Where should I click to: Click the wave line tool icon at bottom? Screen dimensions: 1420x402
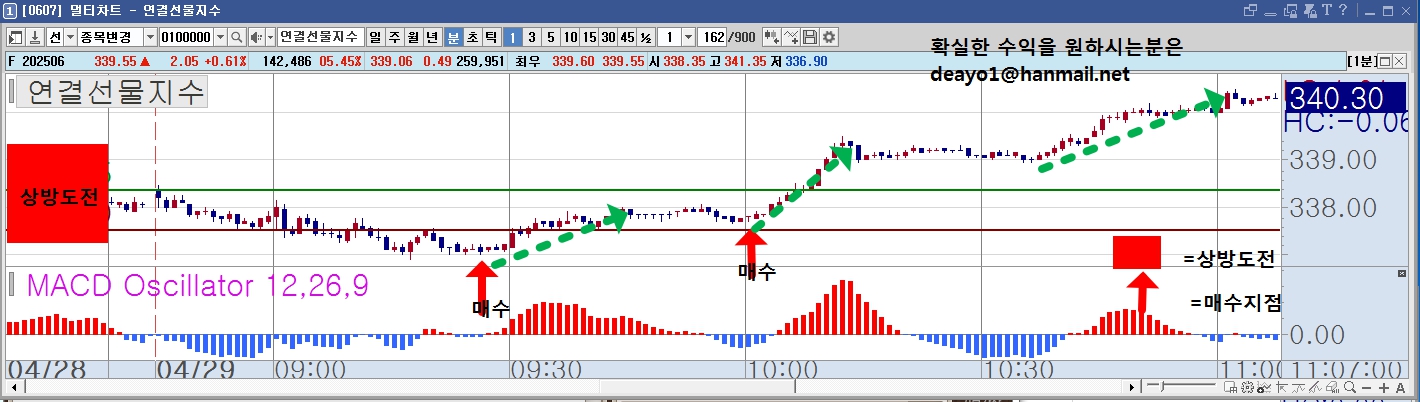pyautogui.click(x=1298, y=387)
